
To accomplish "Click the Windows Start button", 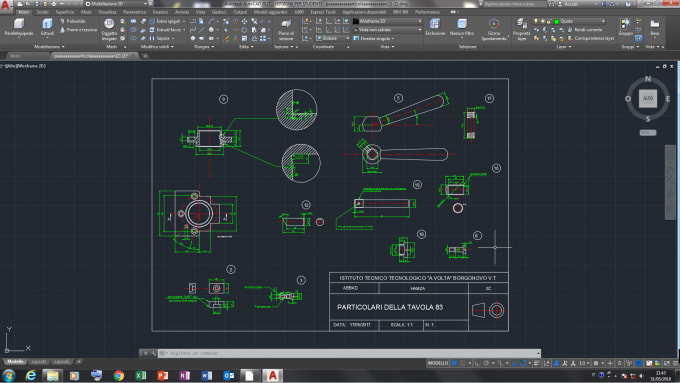I will 9,375.
